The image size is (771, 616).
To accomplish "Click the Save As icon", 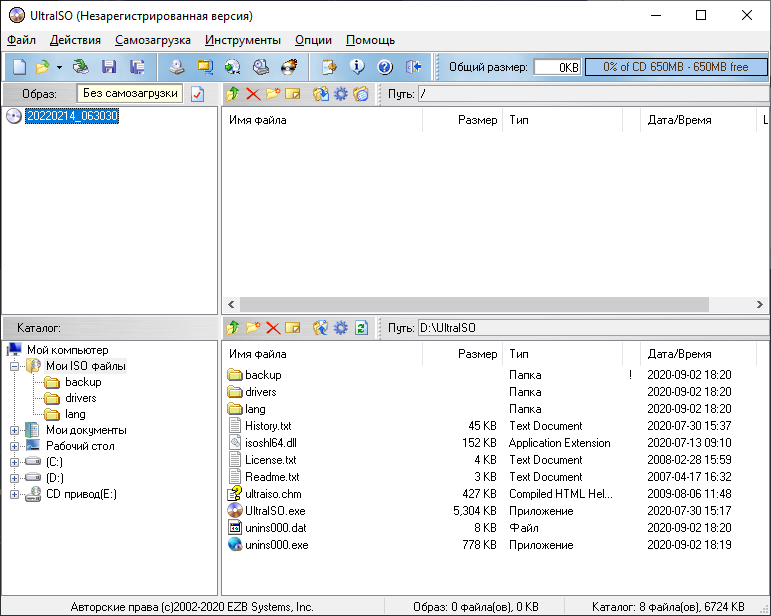I will (x=137, y=67).
